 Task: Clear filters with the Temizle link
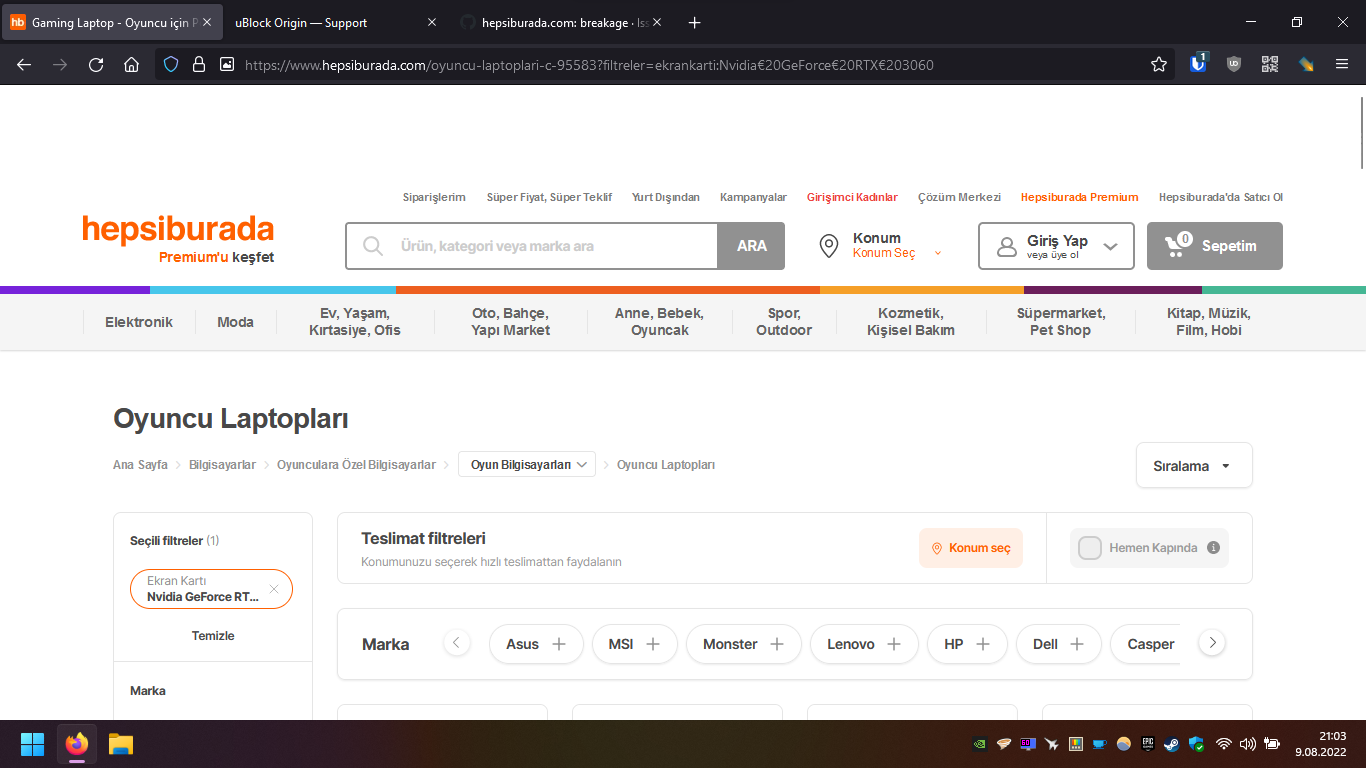click(x=212, y=635)
